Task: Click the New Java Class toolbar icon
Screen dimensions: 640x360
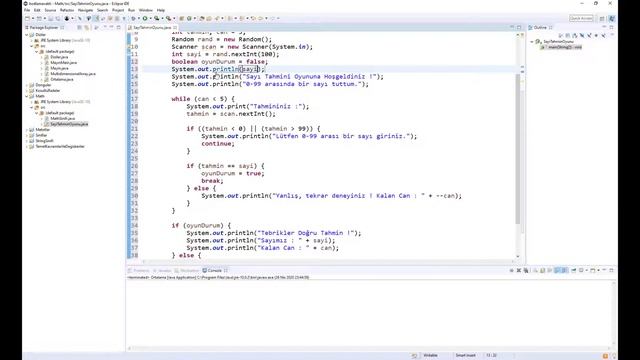Action: click(x=189, y=18)
